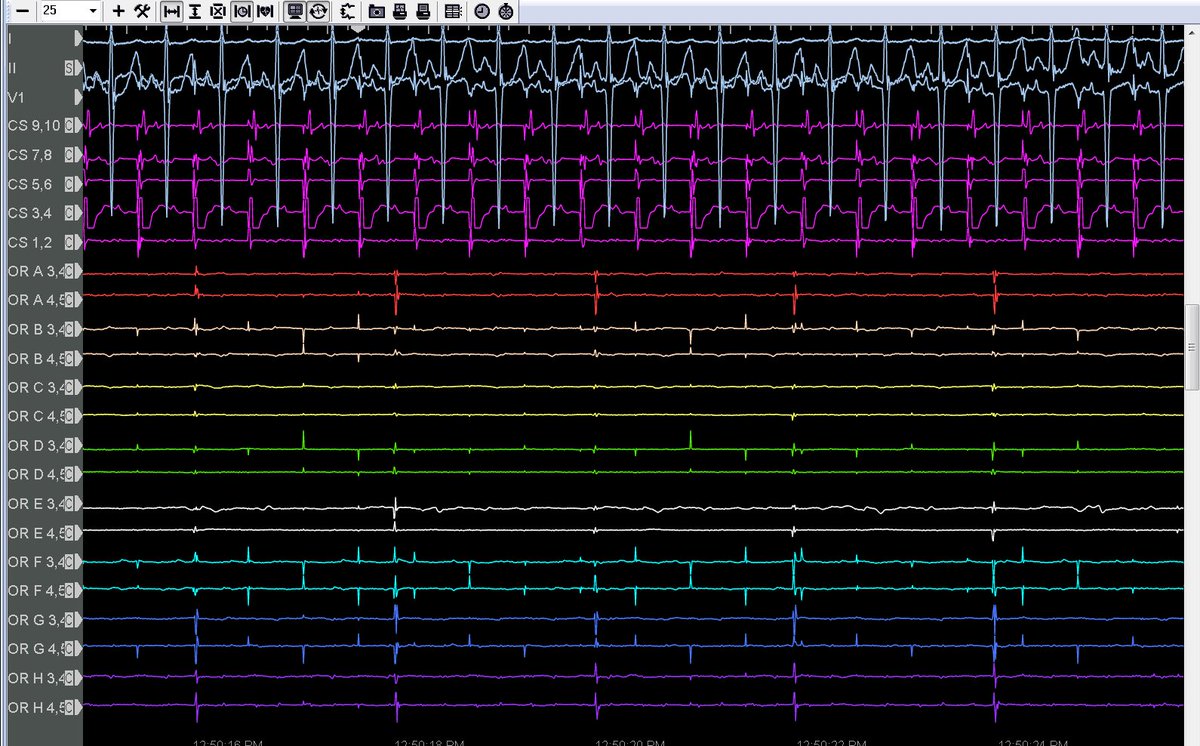
Task: Click the arrow marker beside OR G 3,4
Action: click(79, 619)
